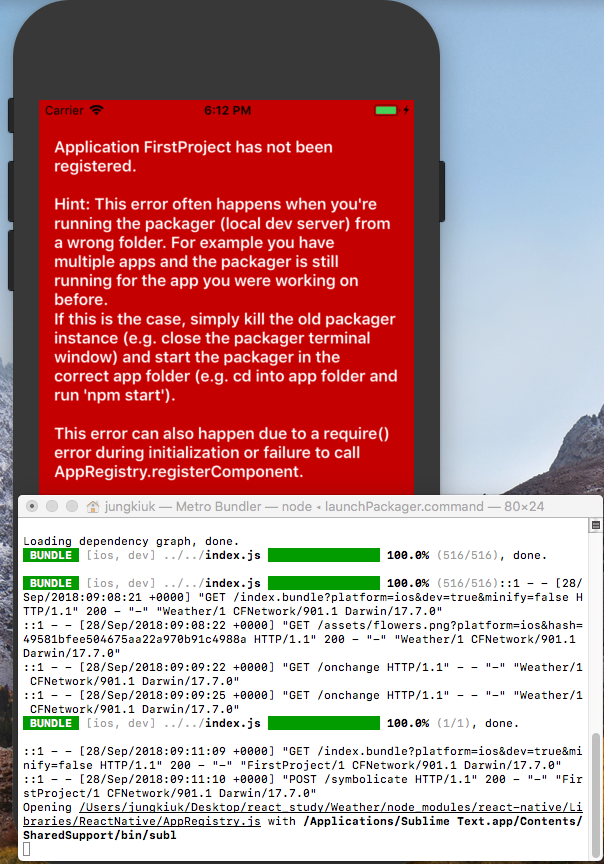Screen dimensions: 604x864
Task: Click the last BUNDLE label with (1/1)
Action: tap(51, 723)
